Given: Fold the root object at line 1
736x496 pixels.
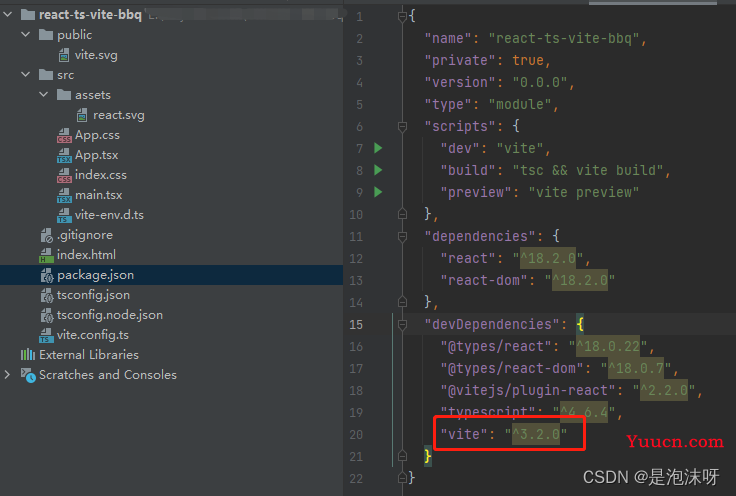Looking at the screenshot, I should (x=402, y=17).
